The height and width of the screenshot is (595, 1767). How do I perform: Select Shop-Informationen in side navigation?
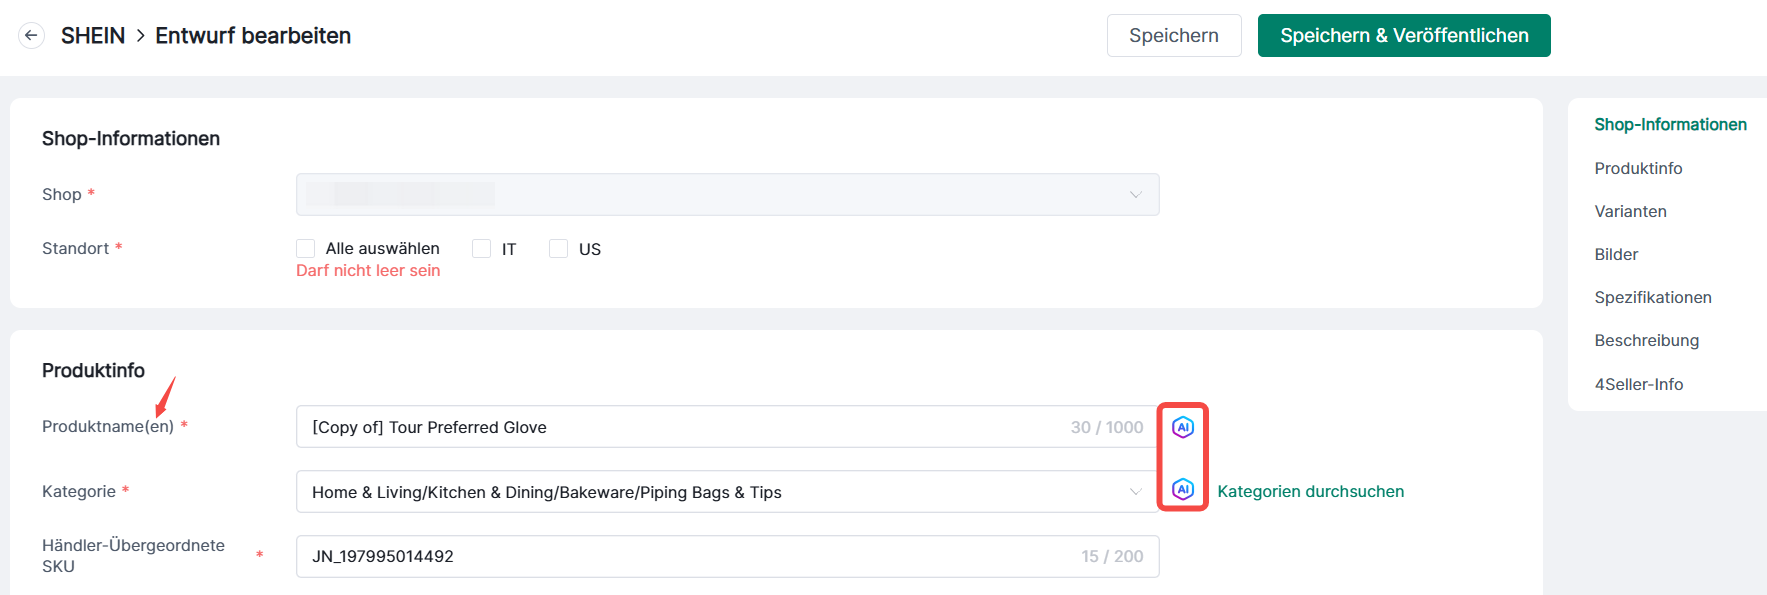coord(1670,124)
